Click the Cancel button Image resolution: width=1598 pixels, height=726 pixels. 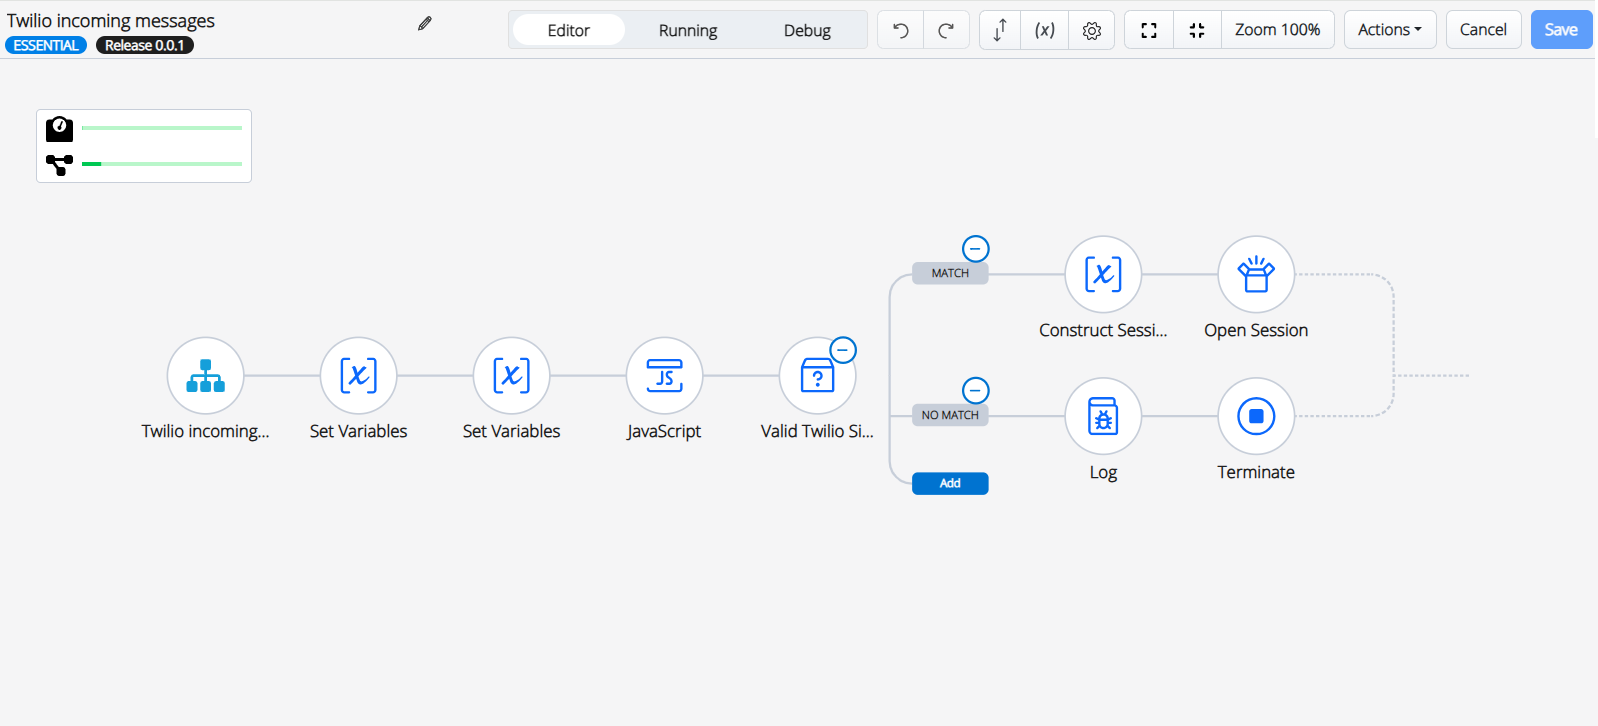[x=1483, y=30]
